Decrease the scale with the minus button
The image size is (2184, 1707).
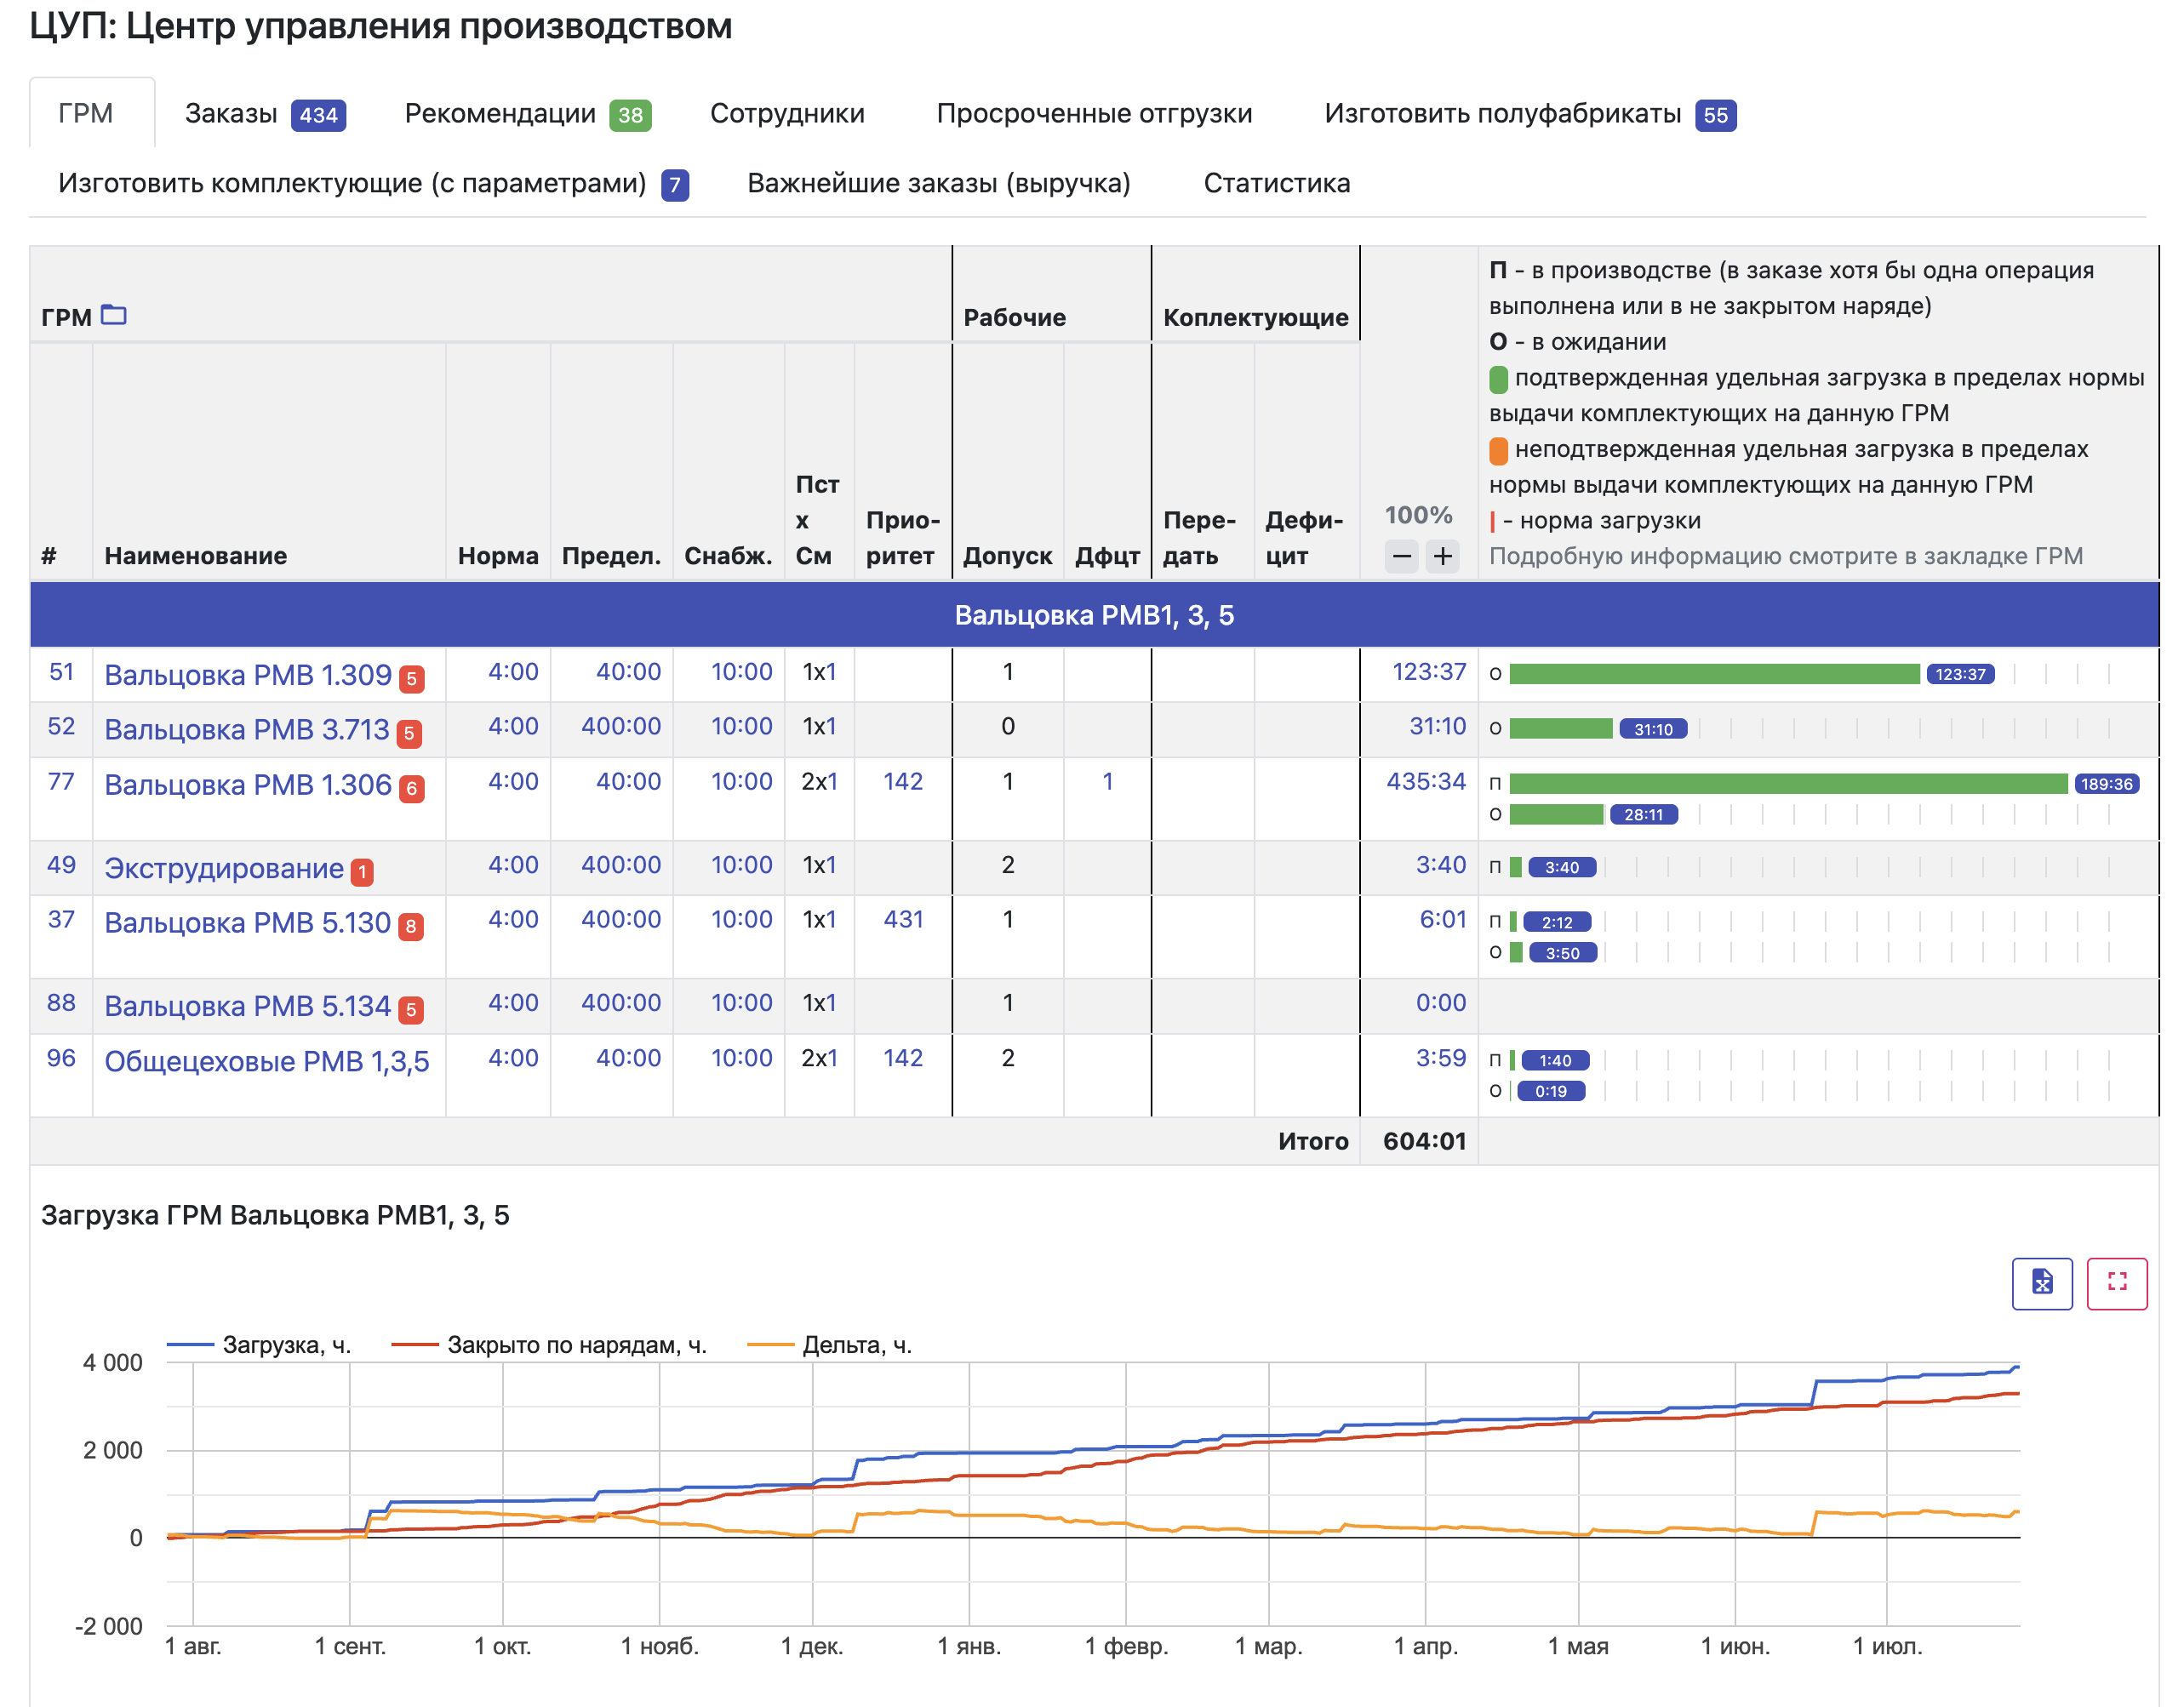coord(1402,556)
